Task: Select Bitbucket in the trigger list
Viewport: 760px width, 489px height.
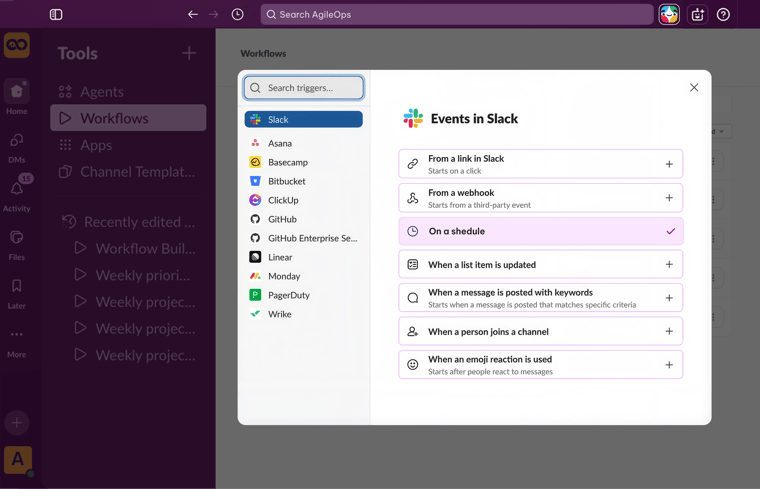Action: tap(303, 181)
